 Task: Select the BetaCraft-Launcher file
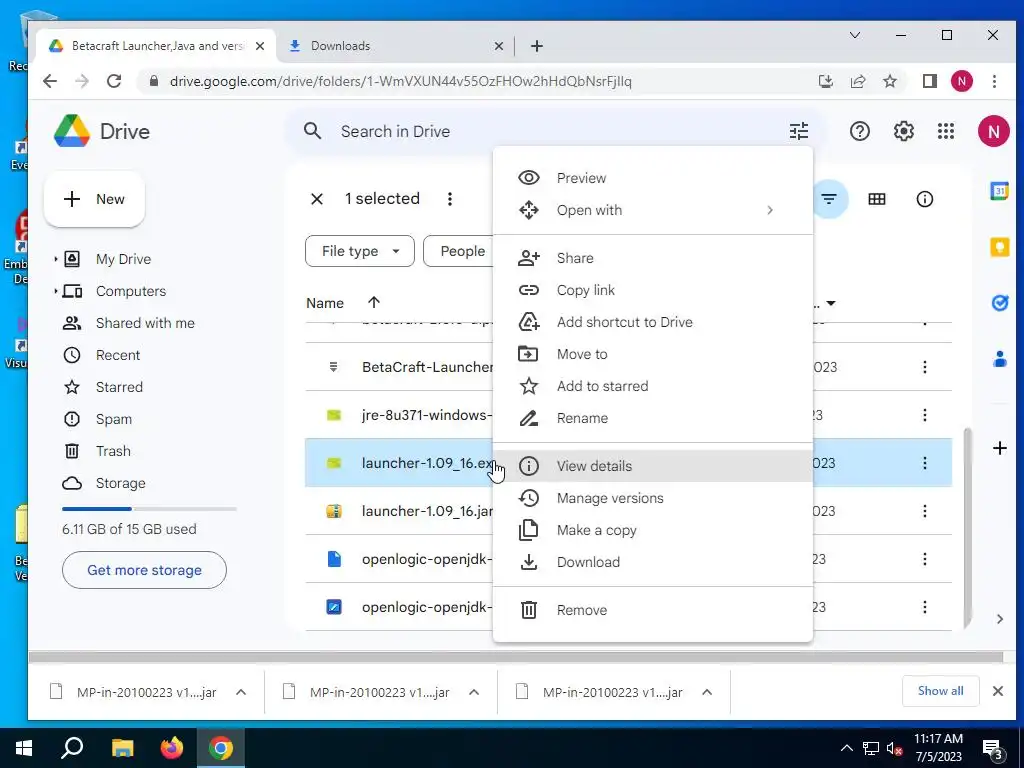coord(427,367)
